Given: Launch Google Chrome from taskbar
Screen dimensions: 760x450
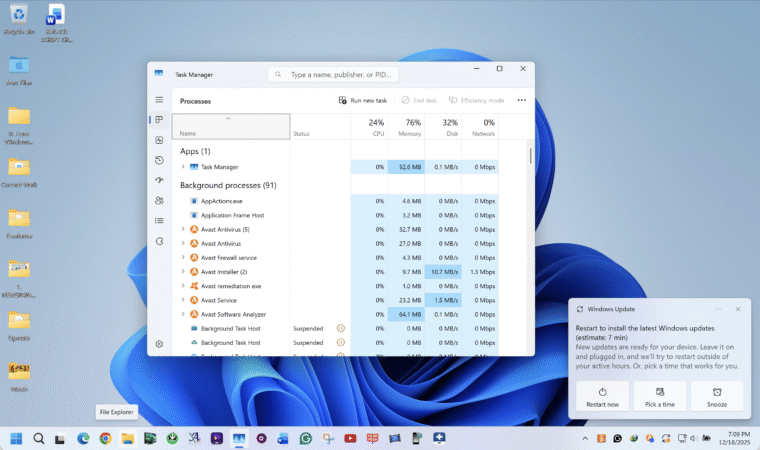Looking at the screenshot, I should coord(105,438).
